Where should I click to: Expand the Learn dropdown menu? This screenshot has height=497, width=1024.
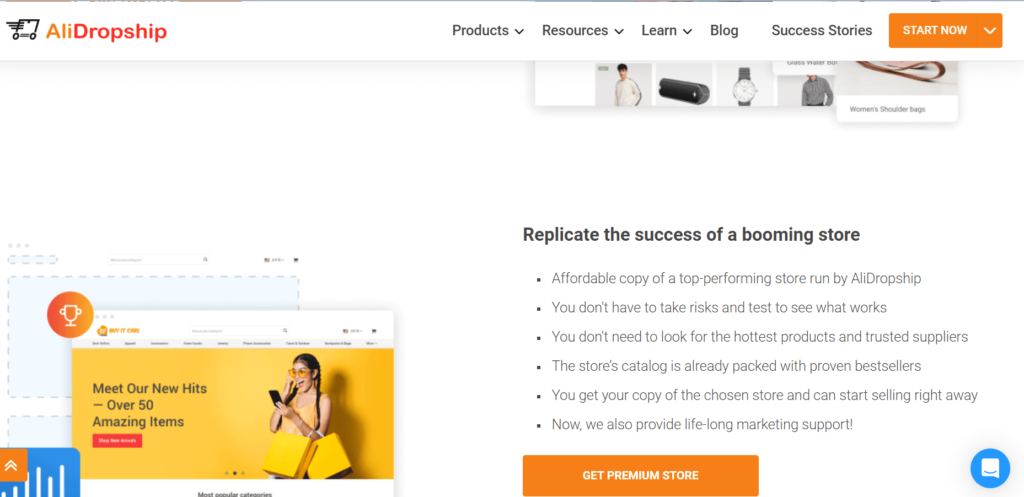(666, 31)
